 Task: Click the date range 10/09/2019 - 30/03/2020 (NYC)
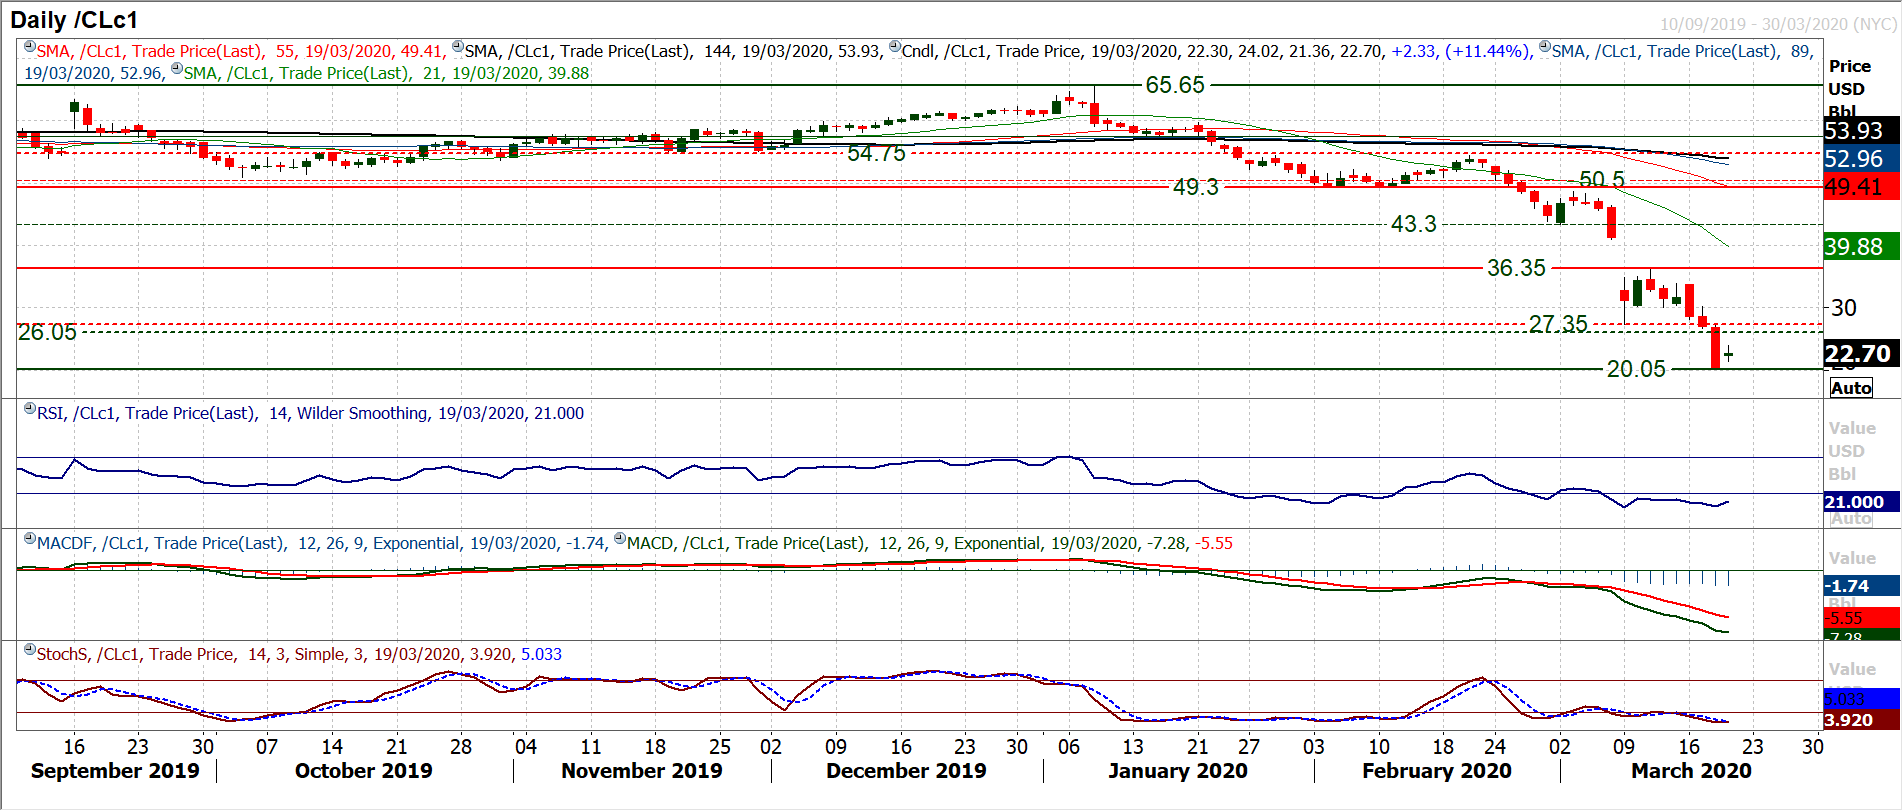click(x=1778, y=24)
